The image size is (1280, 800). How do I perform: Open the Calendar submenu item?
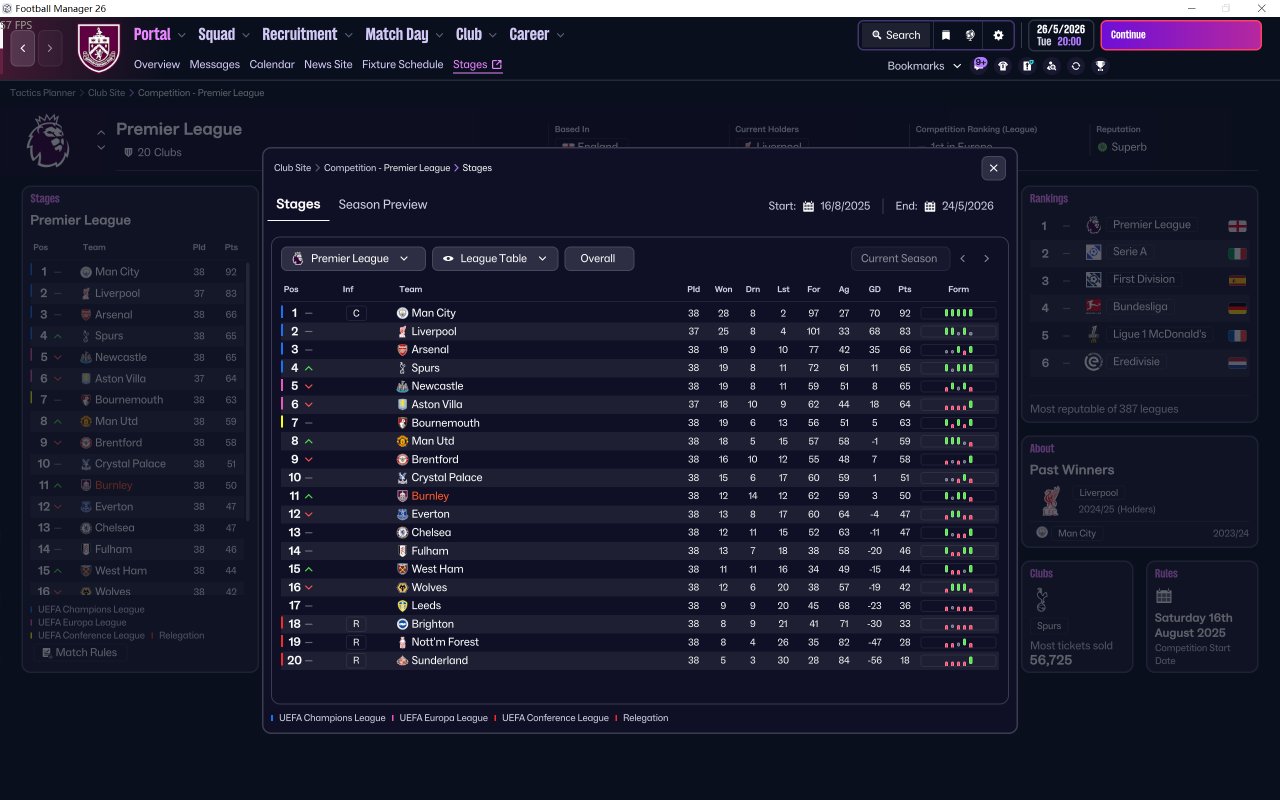[x=272, y=65]
